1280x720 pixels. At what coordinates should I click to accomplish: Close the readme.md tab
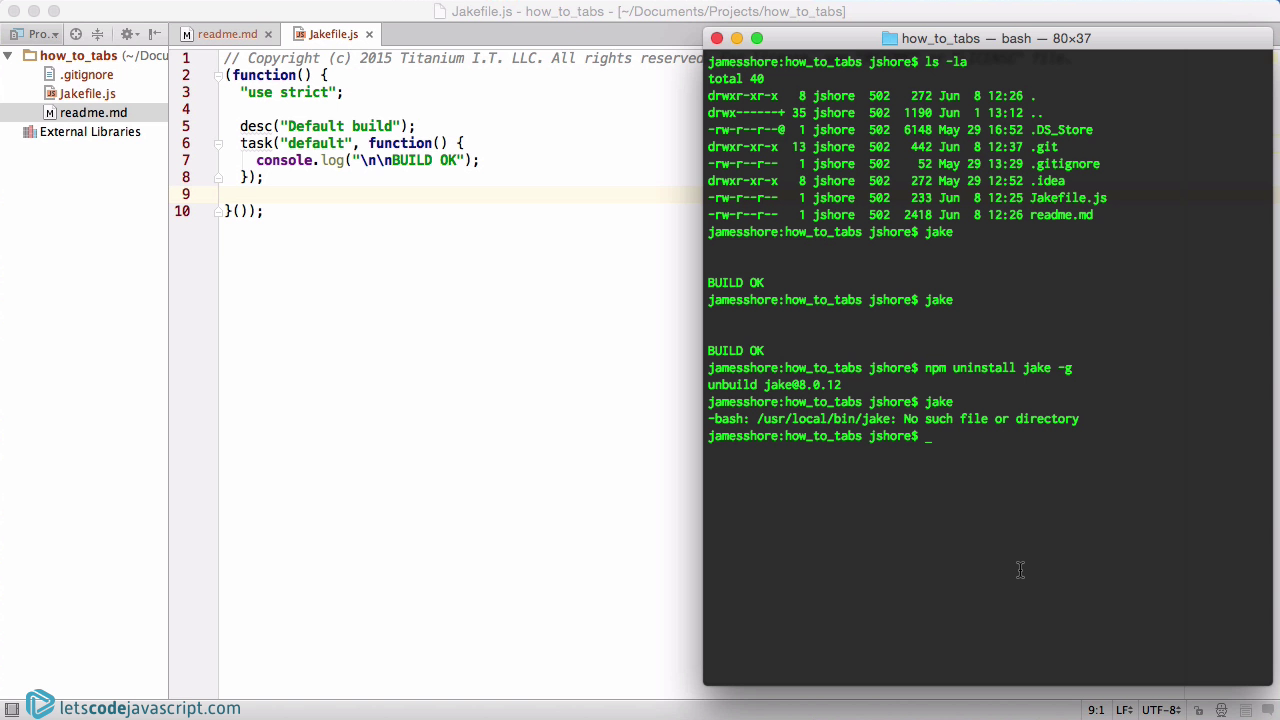pyautogui.click(x=268, y=34)
